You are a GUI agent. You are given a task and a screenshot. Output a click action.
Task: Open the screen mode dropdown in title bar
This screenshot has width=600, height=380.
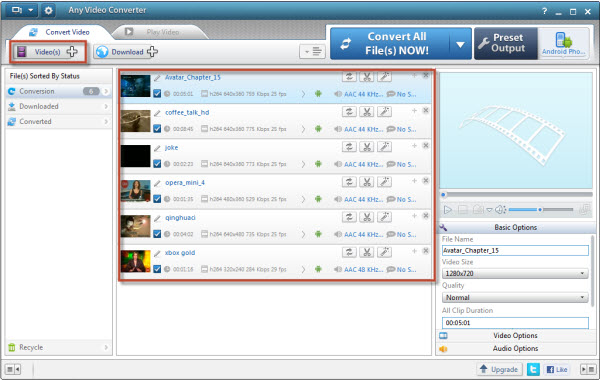pos(22,10)
